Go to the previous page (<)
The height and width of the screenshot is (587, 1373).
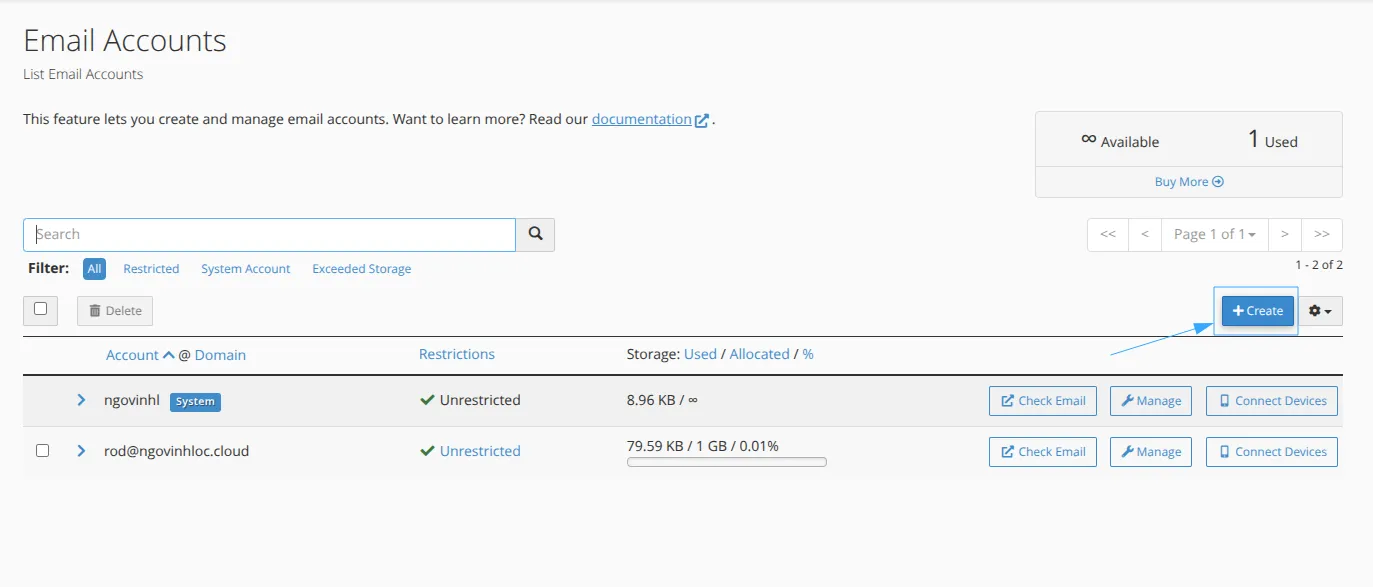1145,234
